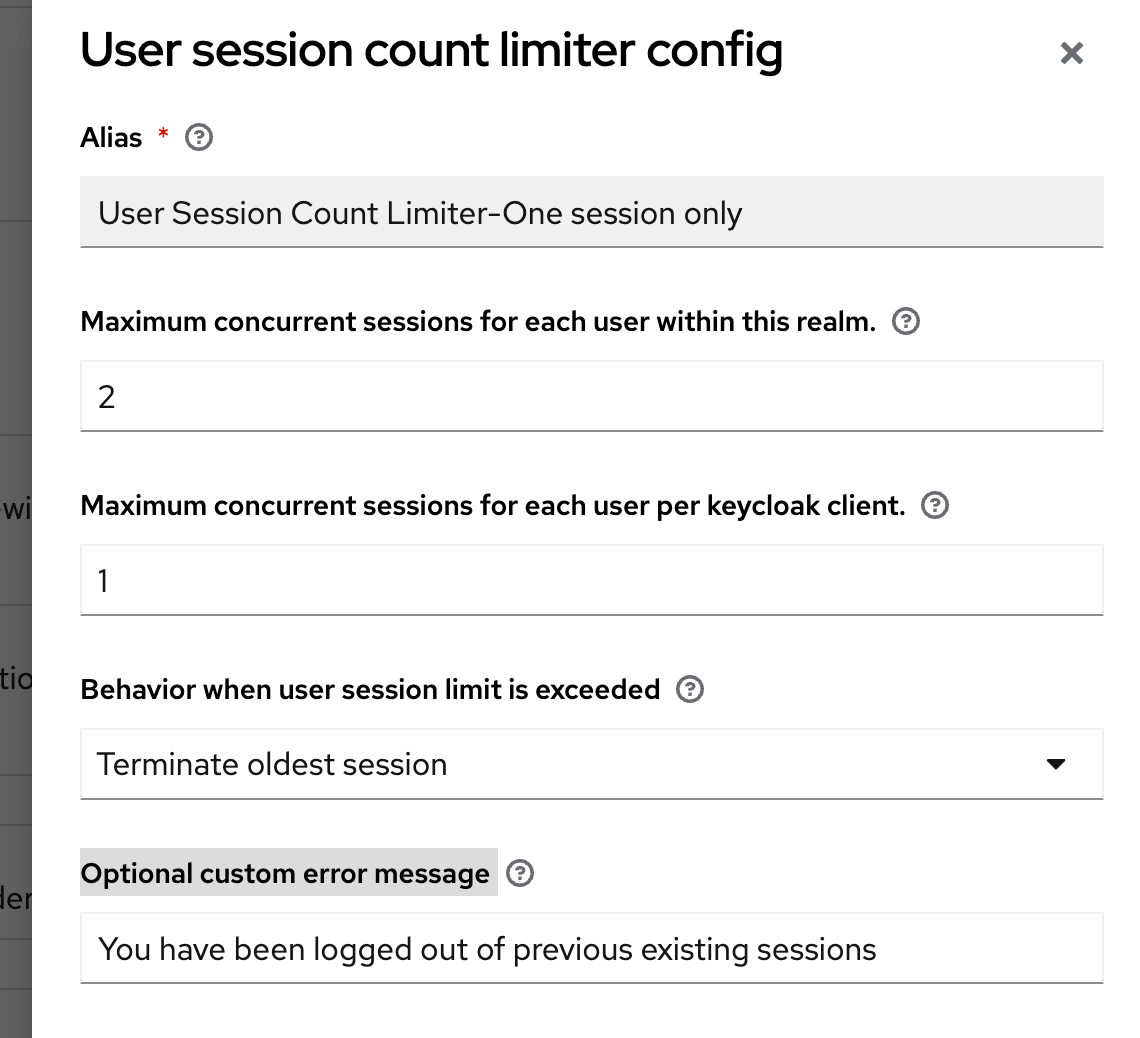Image resolution: width=1140 pixels, height=1038 pixels.
Task: Click the red required asterisk next to Alias
Action: click(162, 137)
